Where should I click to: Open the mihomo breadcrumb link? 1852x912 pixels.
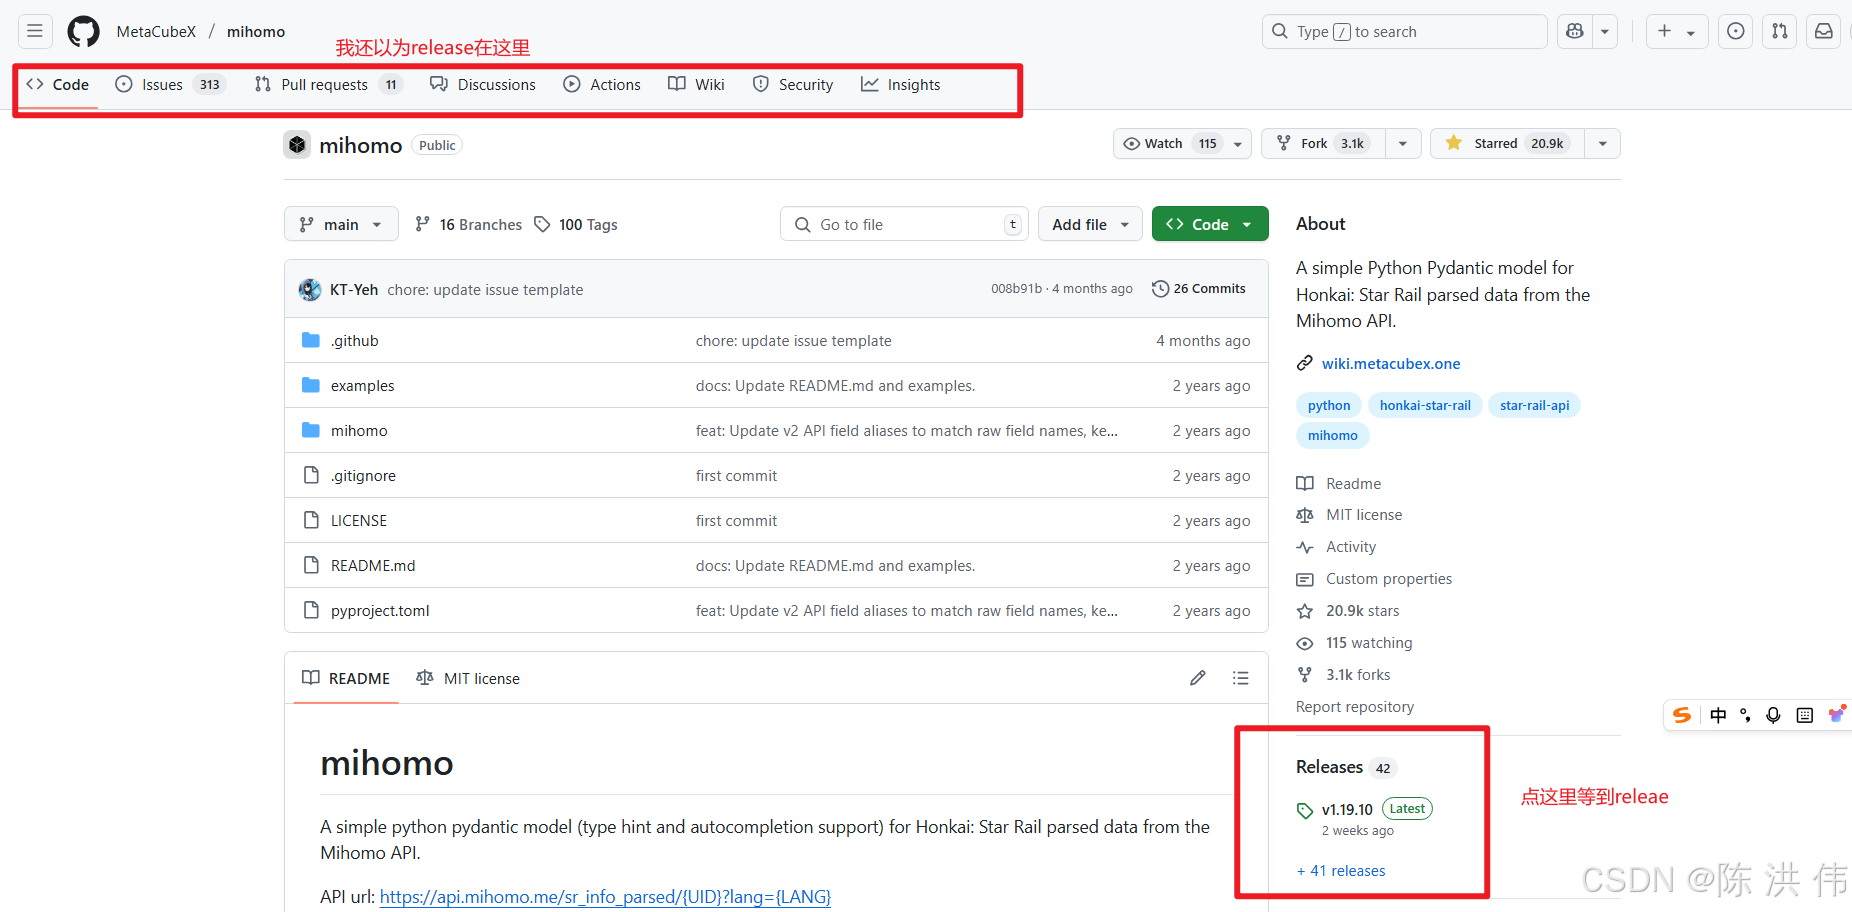tap(256, 31)
